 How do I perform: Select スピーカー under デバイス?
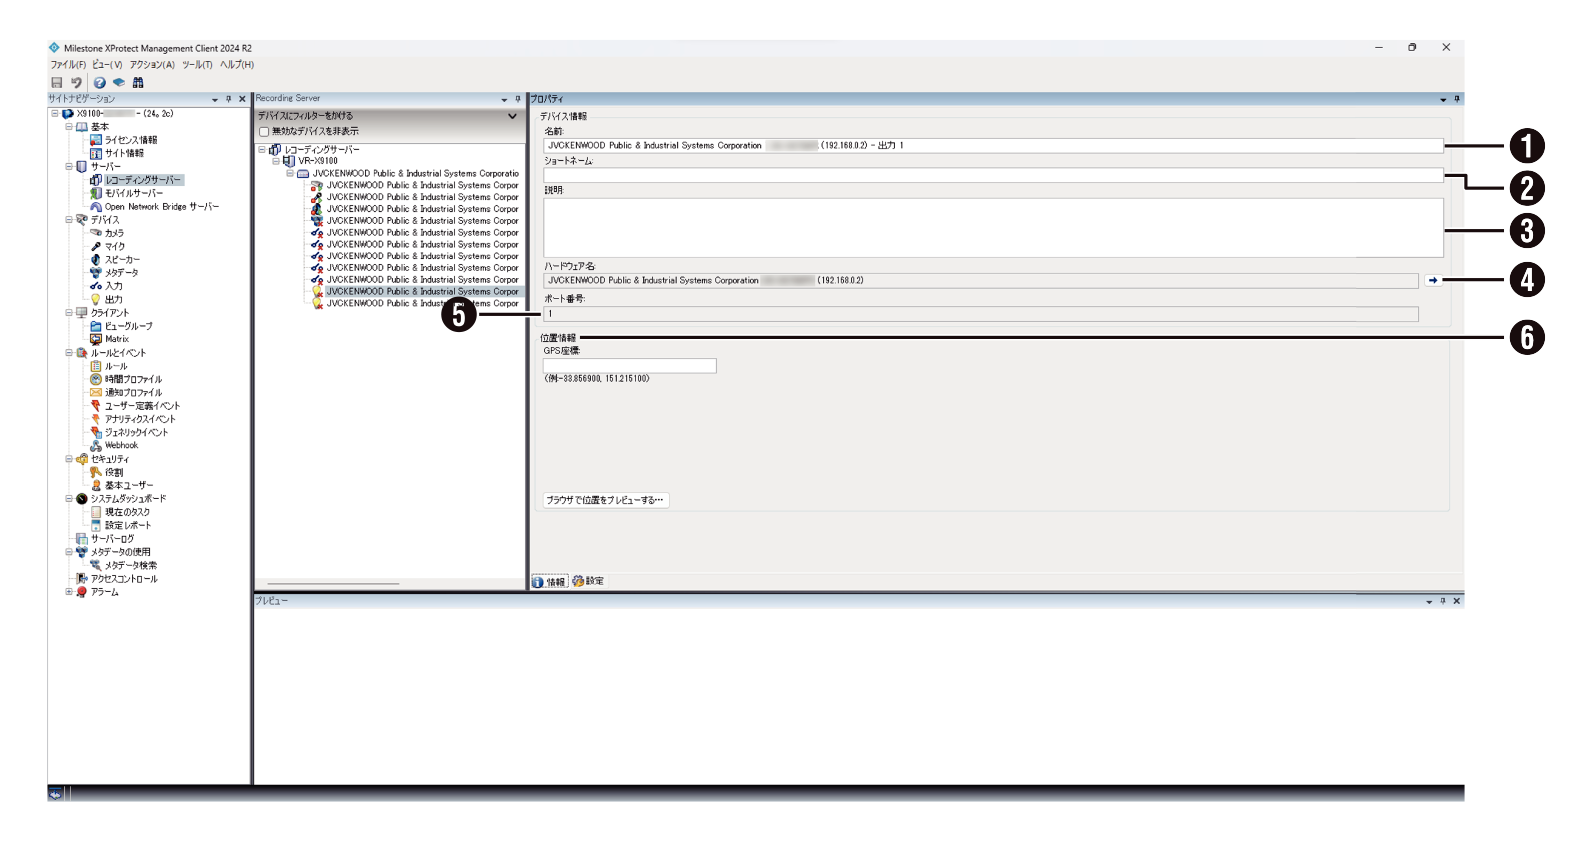pyautogui.click(x=122, y=259)
